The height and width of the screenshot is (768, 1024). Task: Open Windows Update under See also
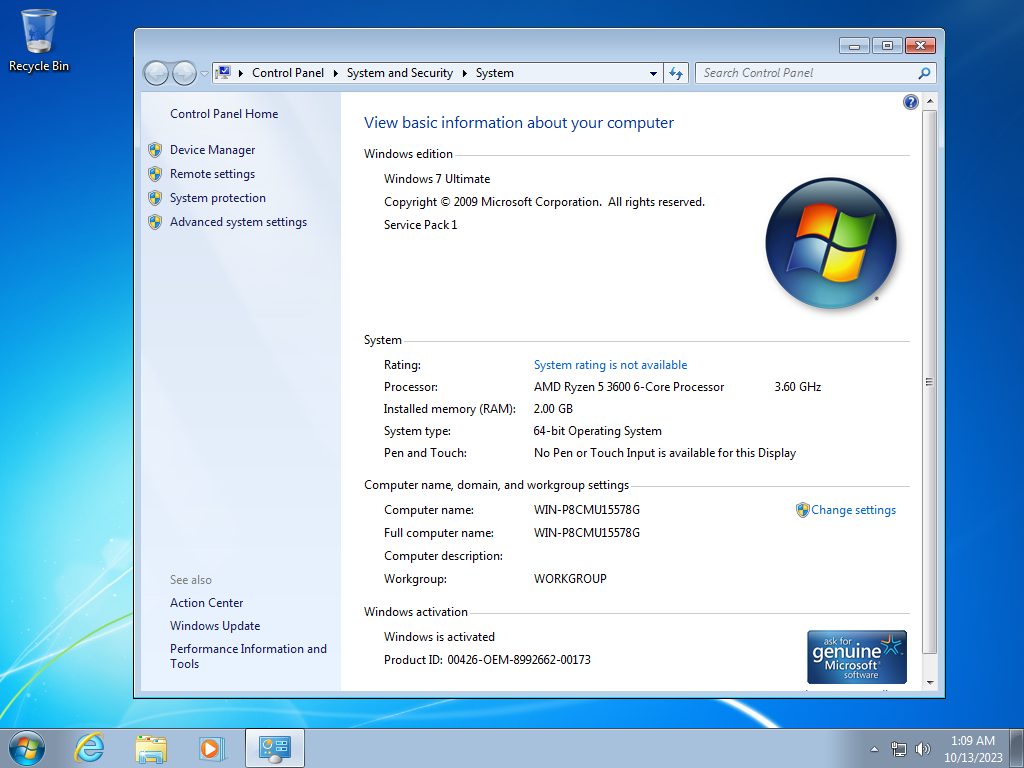point(215,626)
